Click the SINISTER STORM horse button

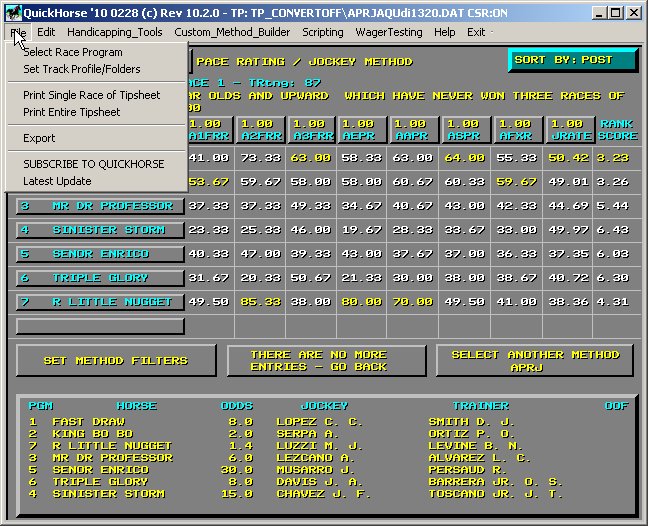[100, 230]
